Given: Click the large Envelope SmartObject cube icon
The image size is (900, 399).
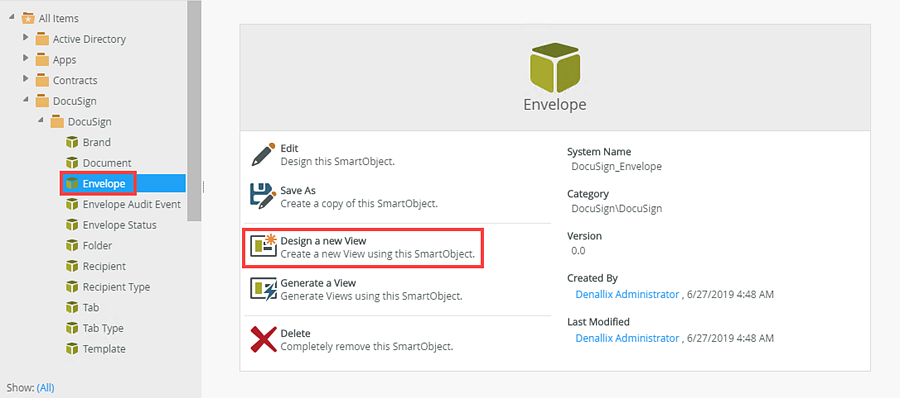Looking at the screenshot, I should click(x=554, y=67).
